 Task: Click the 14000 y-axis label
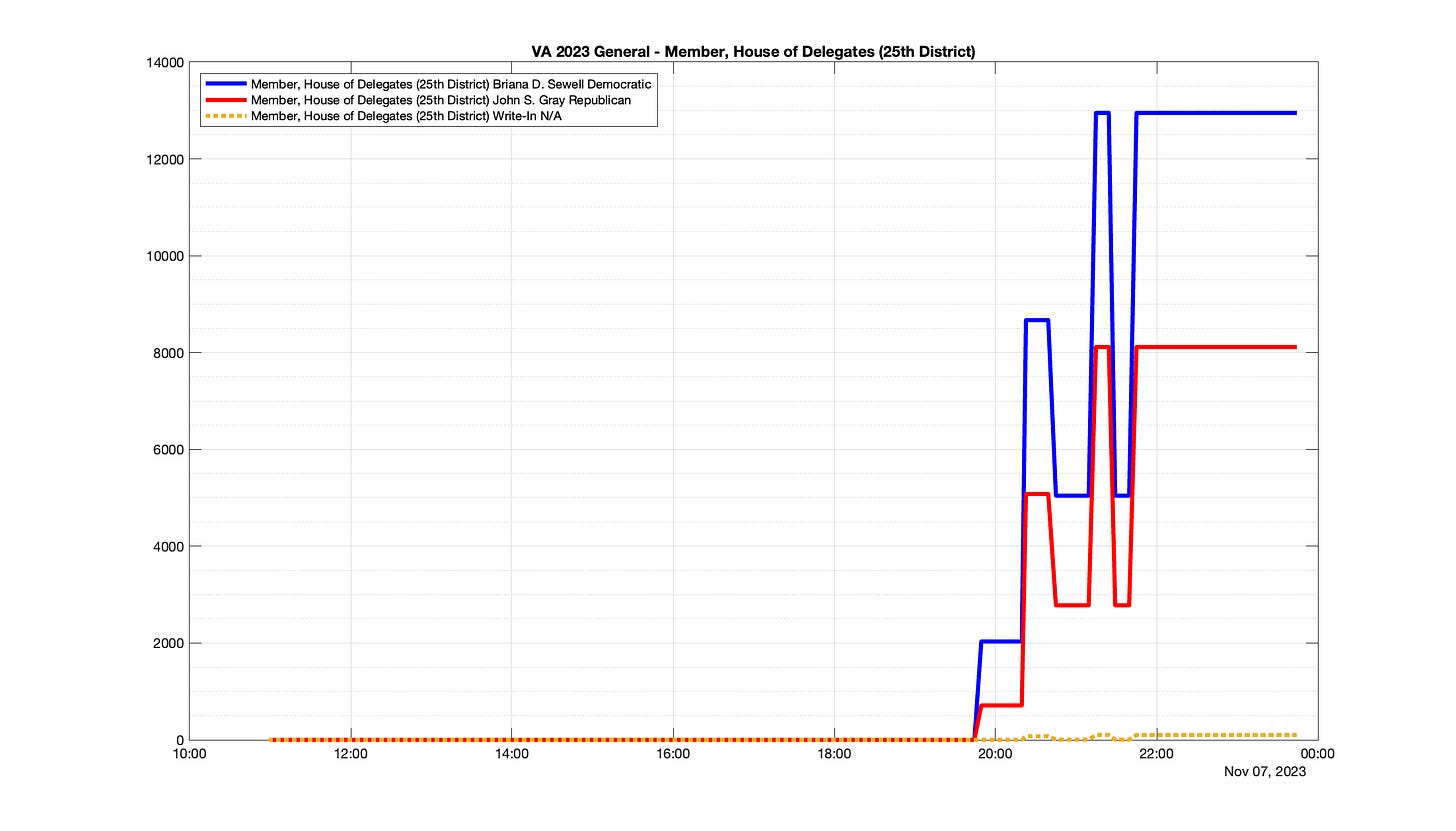(x=165, y=62)
